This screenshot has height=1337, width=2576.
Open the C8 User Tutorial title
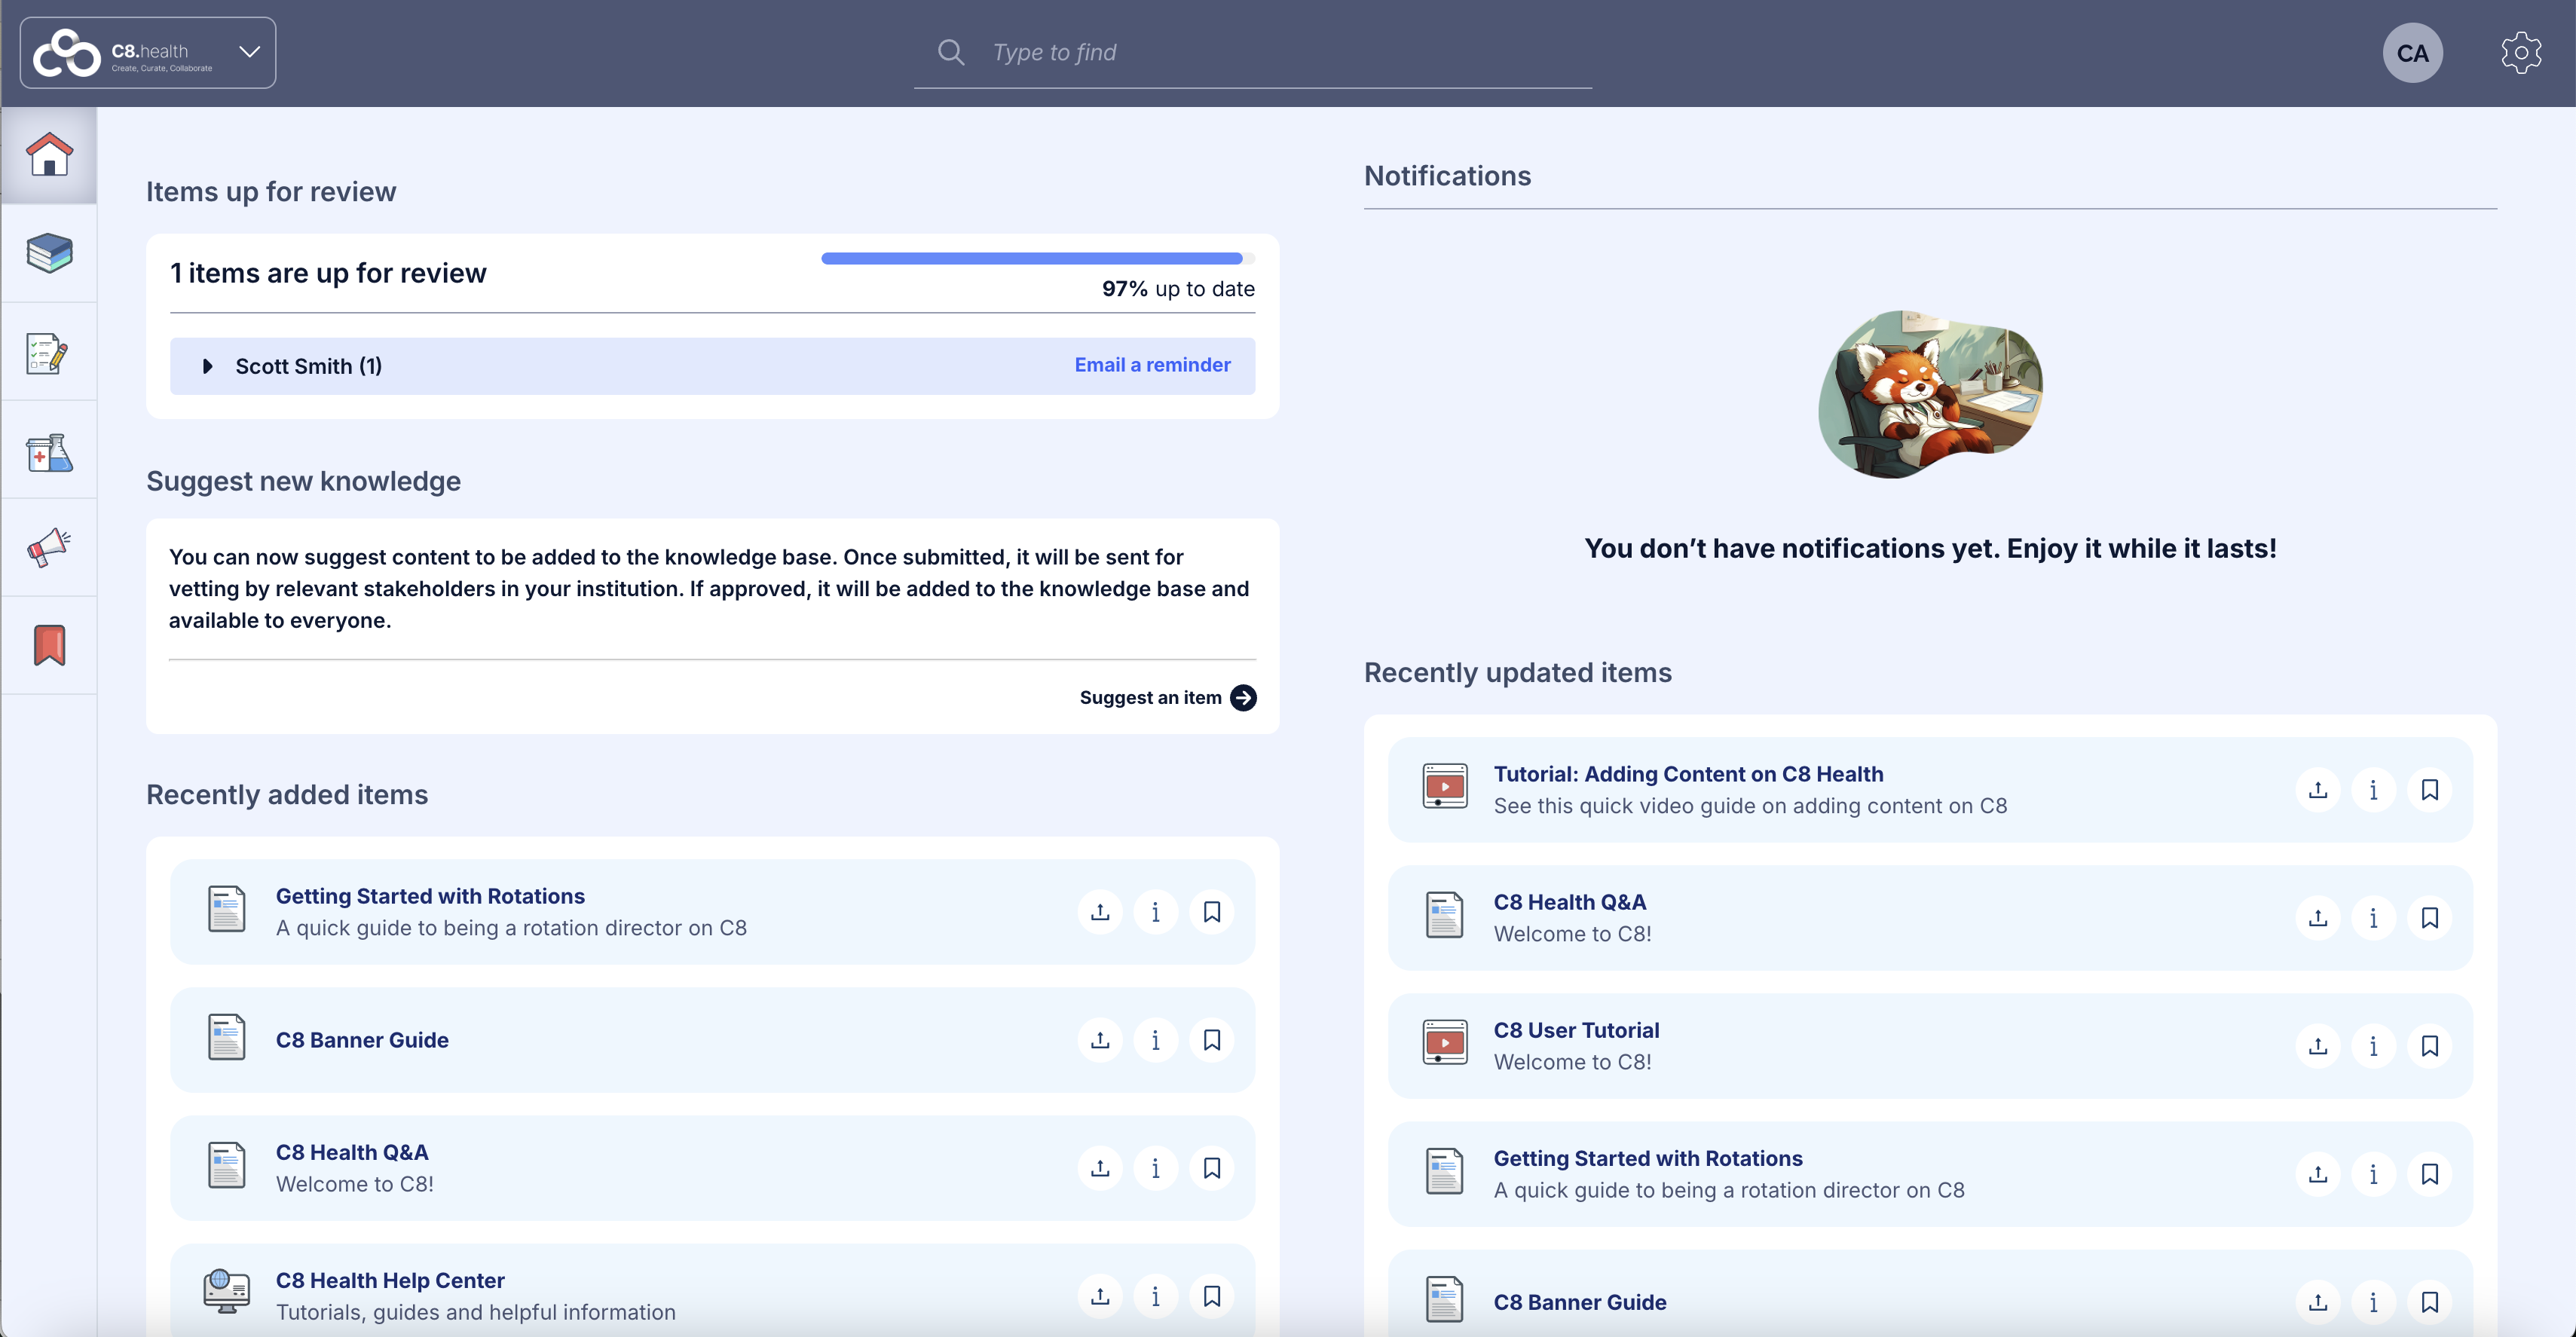click(x=1576, y=1030)
